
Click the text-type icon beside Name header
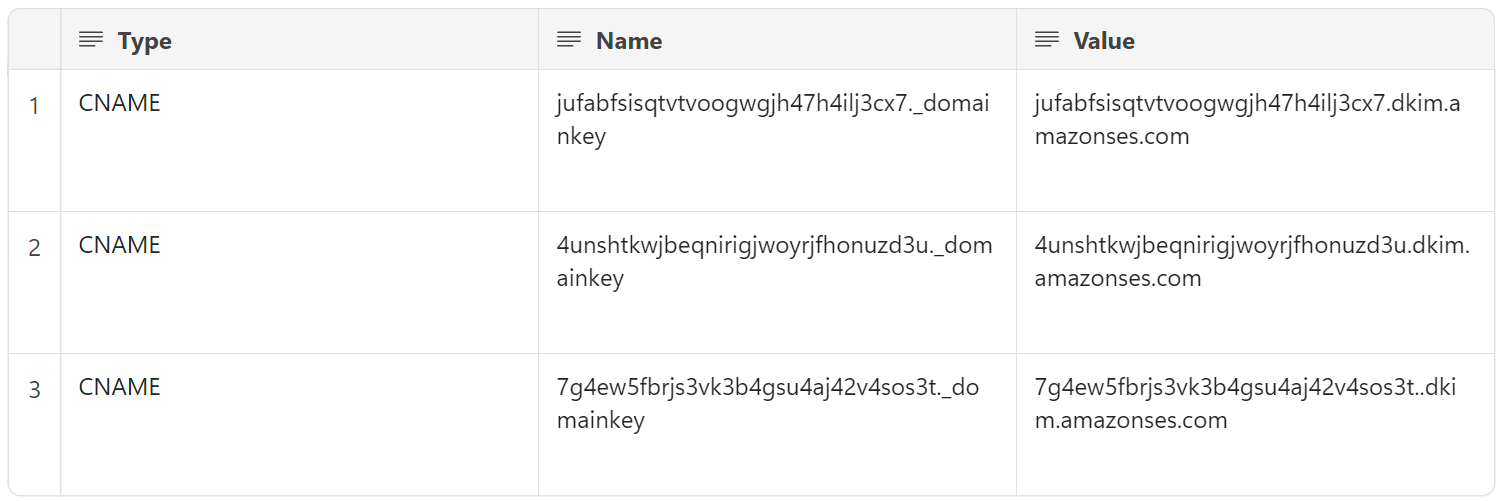click(x=569, y=40)
